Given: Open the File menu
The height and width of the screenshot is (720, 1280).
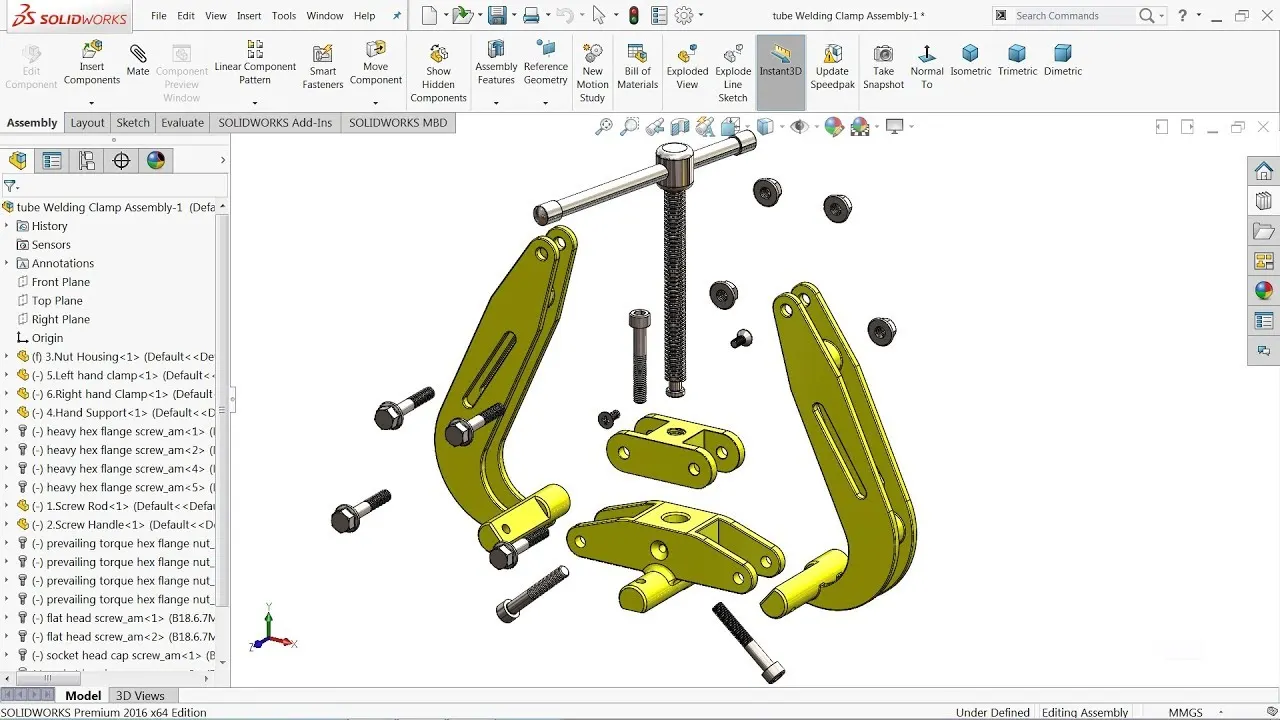Looking at the screenshot, I should click(x=159, y=16).
